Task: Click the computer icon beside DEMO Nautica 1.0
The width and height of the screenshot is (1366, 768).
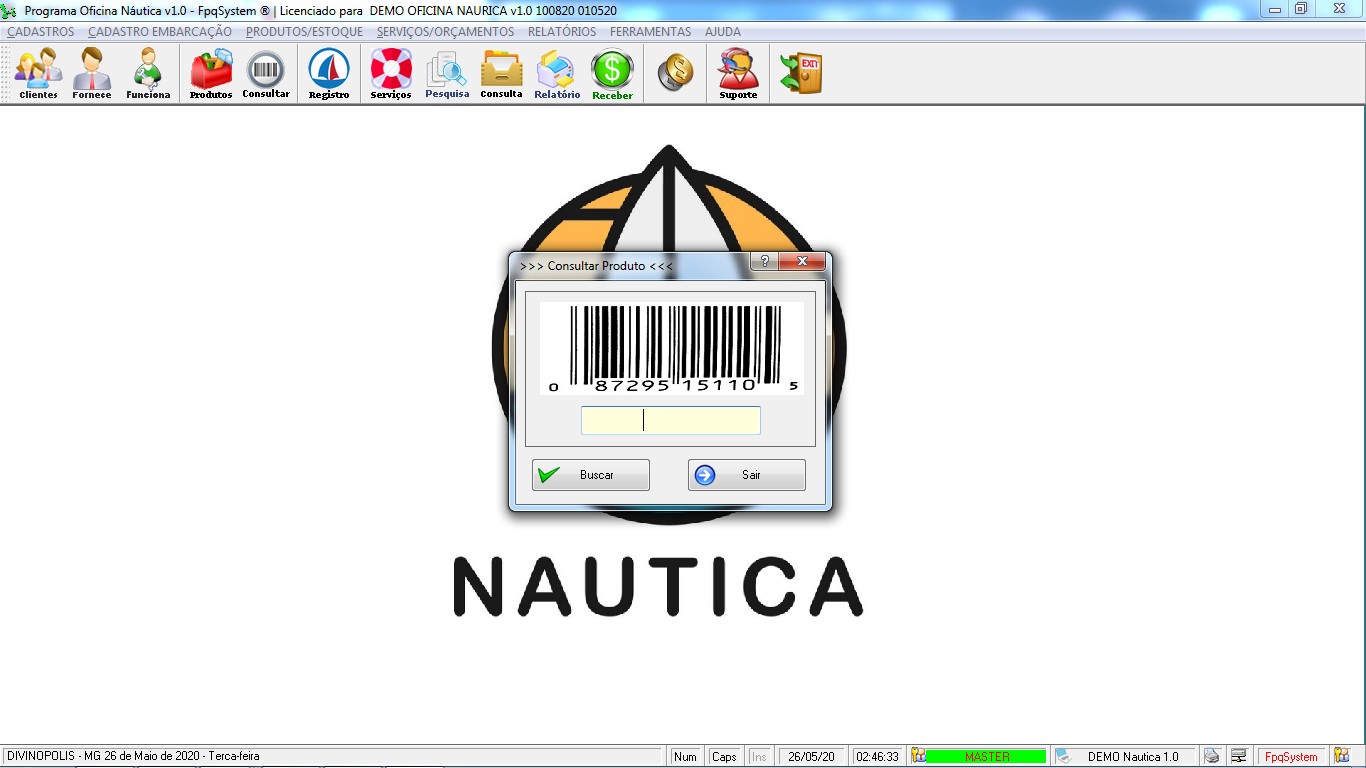Action: tap(1064, 756)
